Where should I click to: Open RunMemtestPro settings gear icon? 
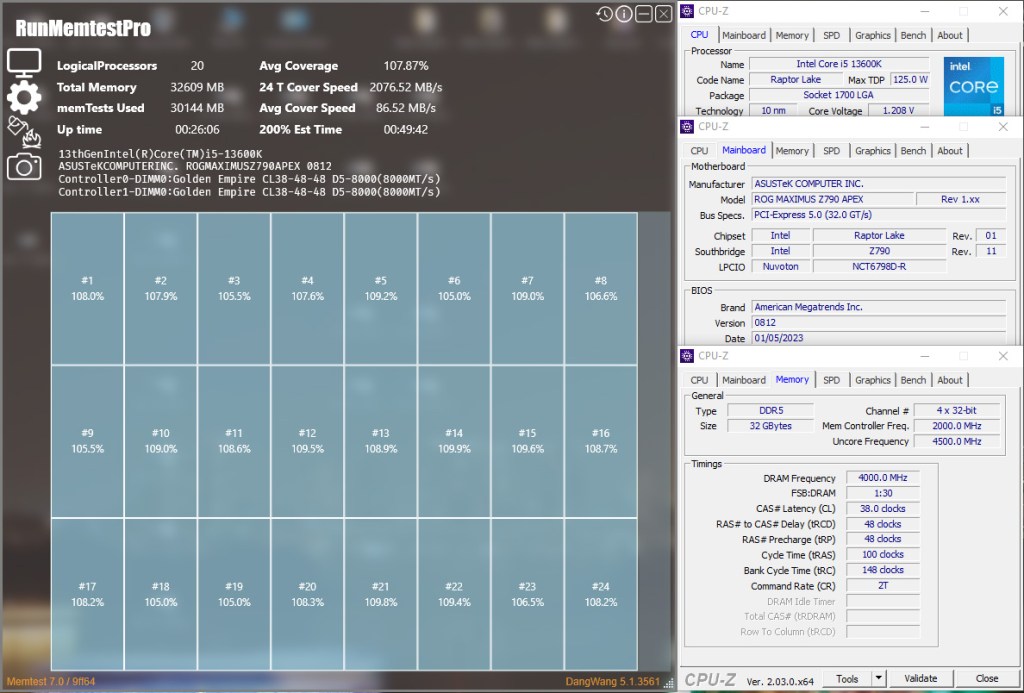(x=24, y=97)
